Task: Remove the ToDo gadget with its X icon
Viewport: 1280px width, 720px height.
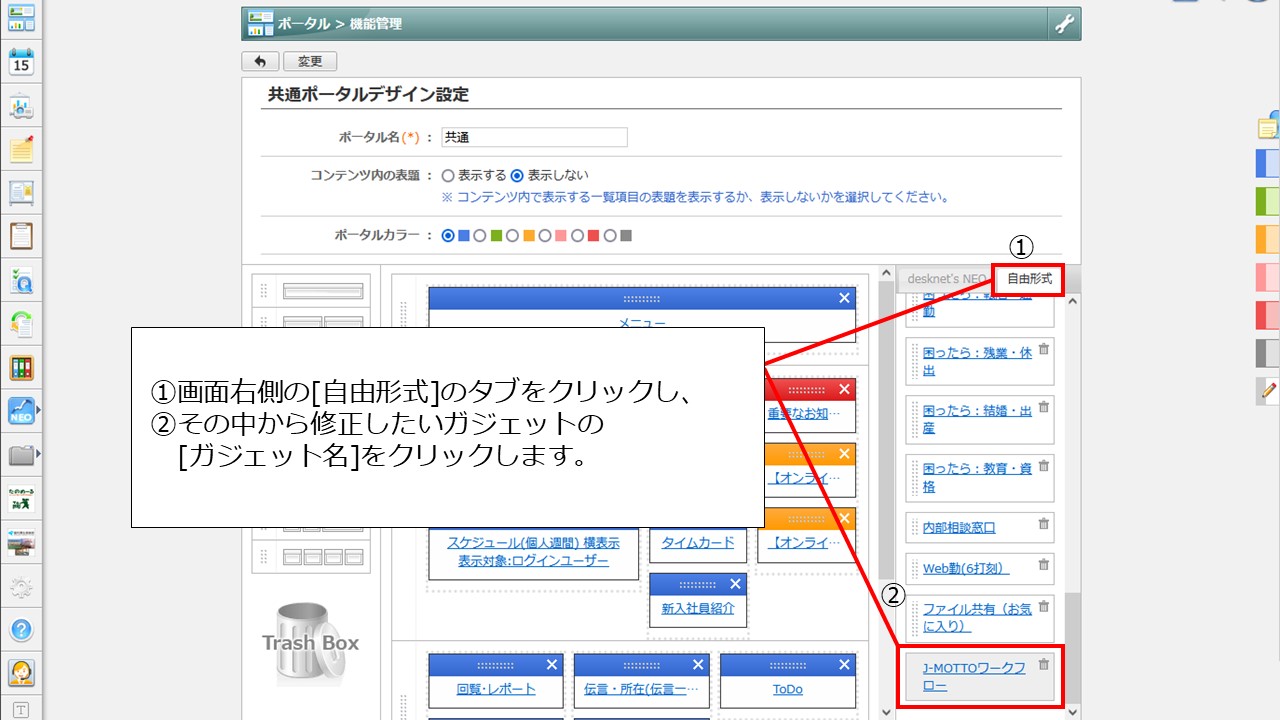Action: [844, 665]
